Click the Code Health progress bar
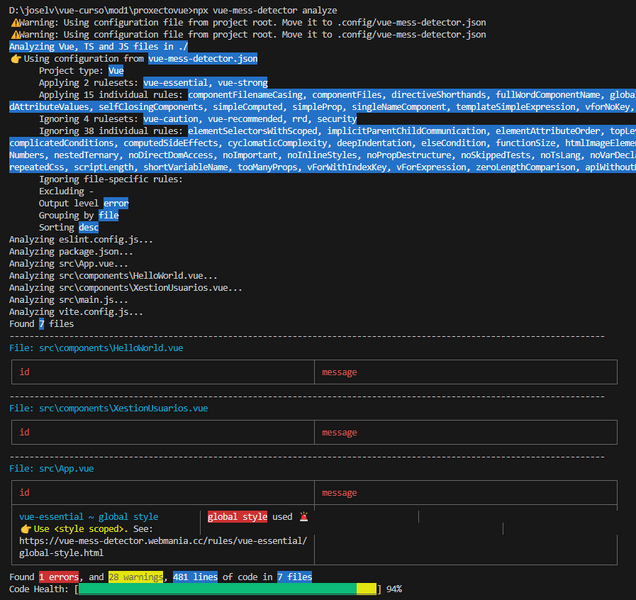This screenshot has height=600, width=636. click(x=227, y=589)
